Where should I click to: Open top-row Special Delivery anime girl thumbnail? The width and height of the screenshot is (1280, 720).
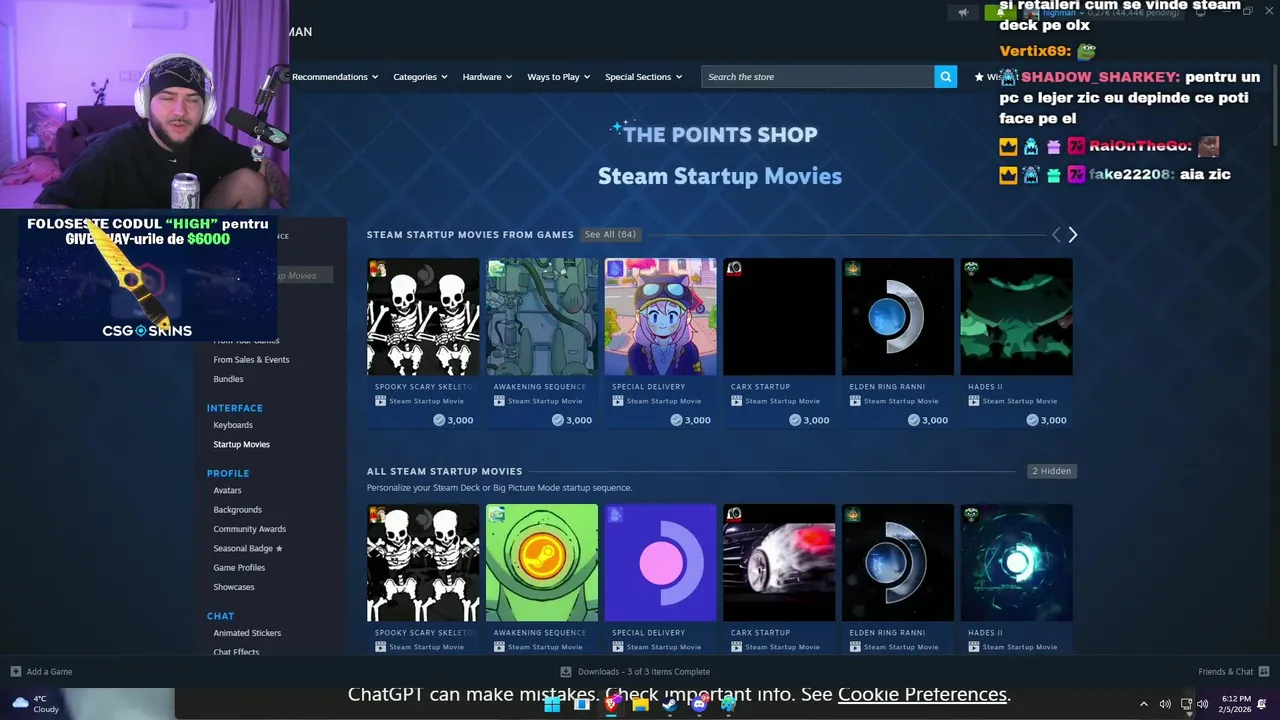(660, 316)
